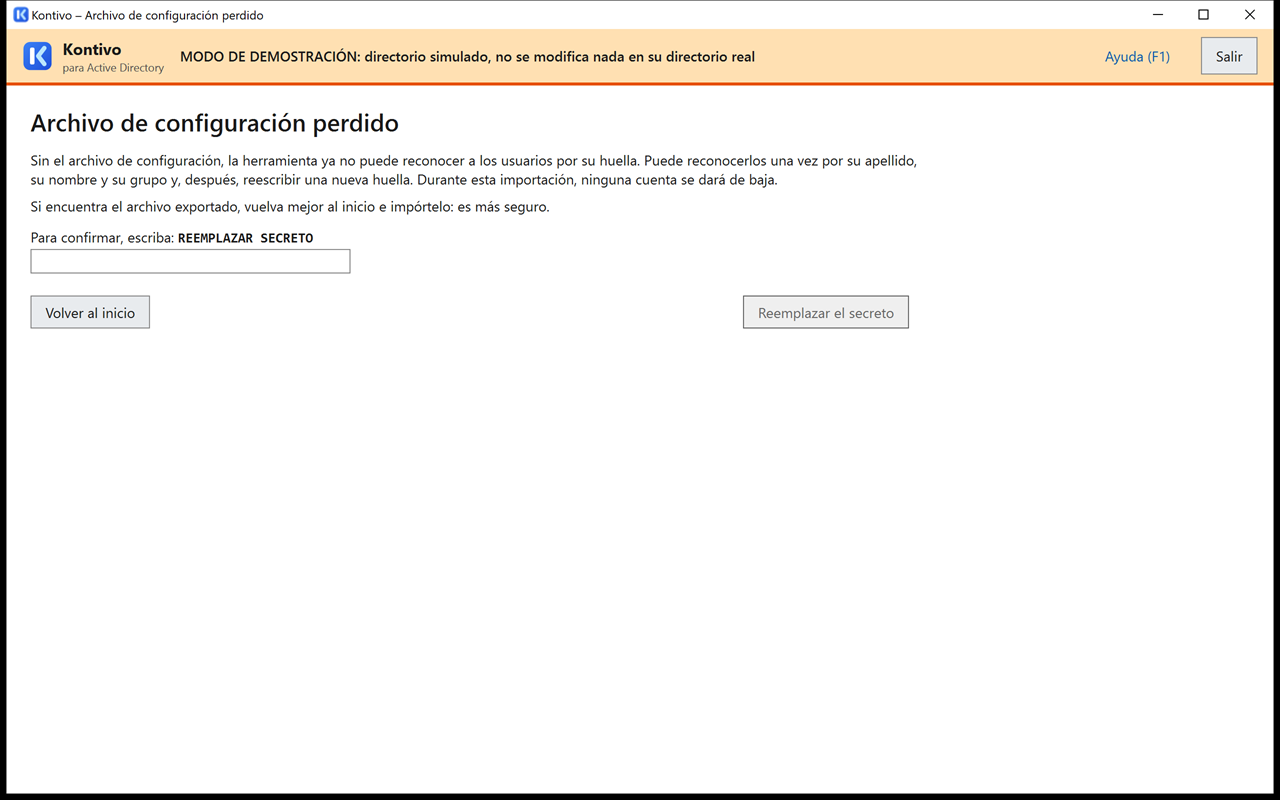Screen dimensions: 1280x800
Task: Open Ayuda (F1) help link
Action: pyautogui.click(x=1137, y=57)
